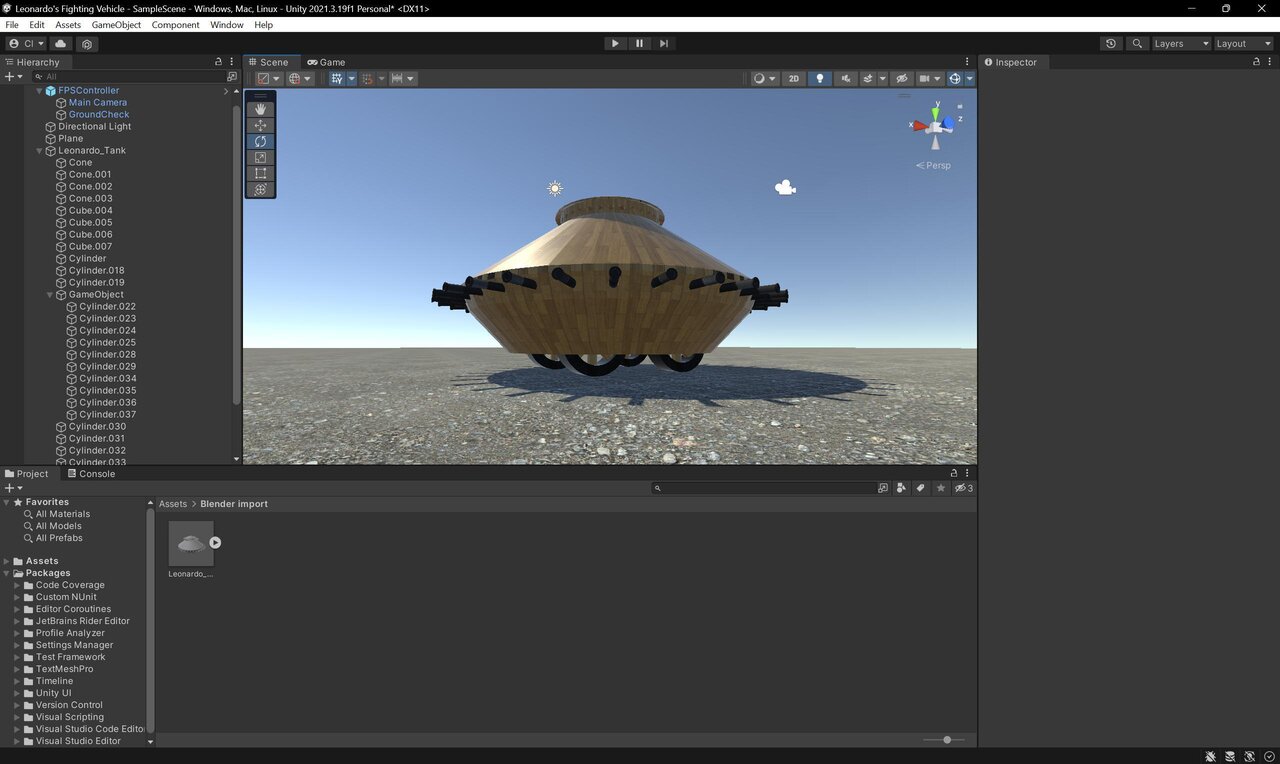The width and height of the screenshot is (1280, 764).
Task: Select Cylinder.024 in Hierarchy
Action: [107, 330]
